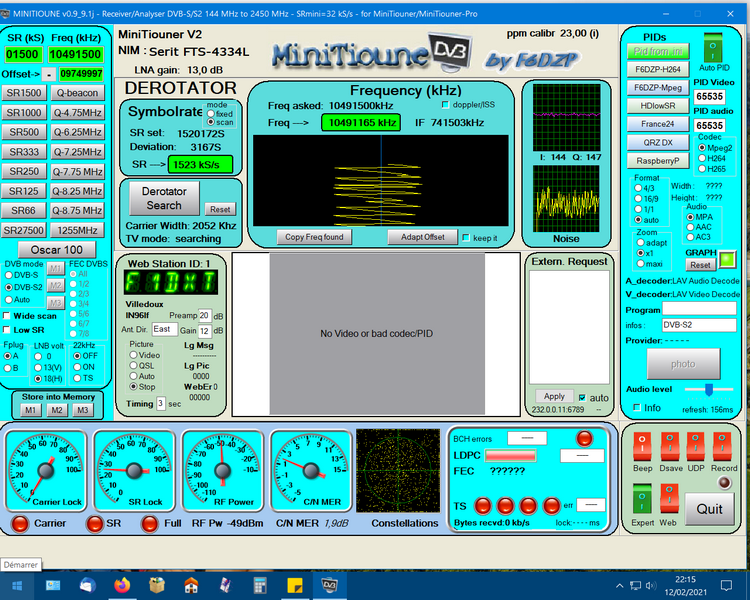750x600 pixels.
Task: Choose the Q-8.75 MHz preset
Action: [x=77, y=211]
